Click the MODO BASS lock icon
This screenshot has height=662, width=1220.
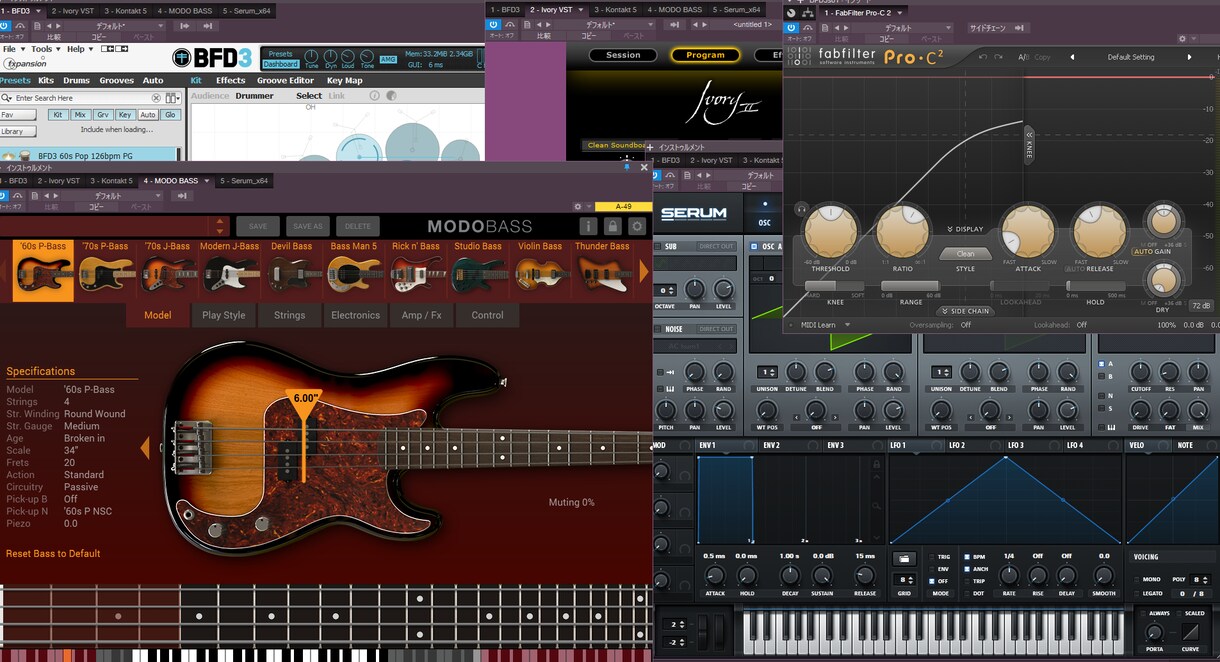click(613, 226)
